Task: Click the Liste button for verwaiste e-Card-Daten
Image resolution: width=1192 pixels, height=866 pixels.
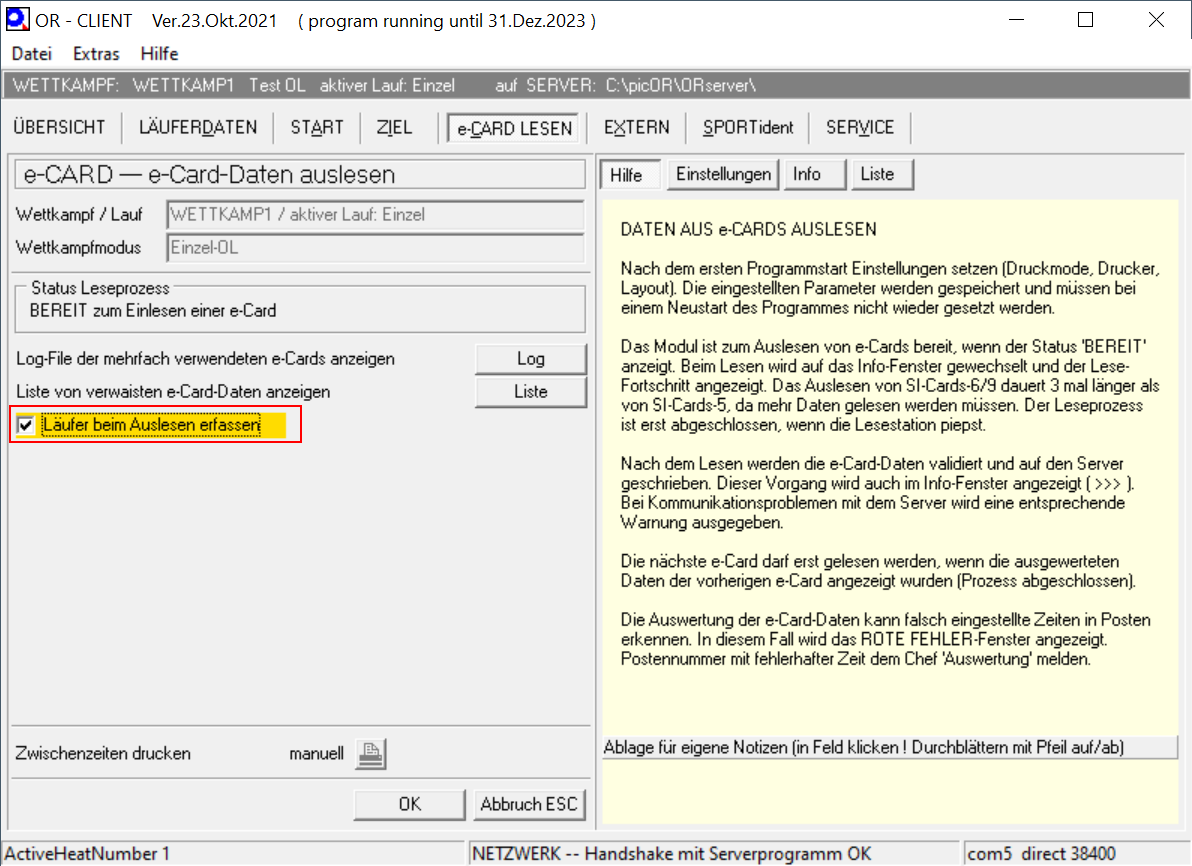Action: (530, 392)
